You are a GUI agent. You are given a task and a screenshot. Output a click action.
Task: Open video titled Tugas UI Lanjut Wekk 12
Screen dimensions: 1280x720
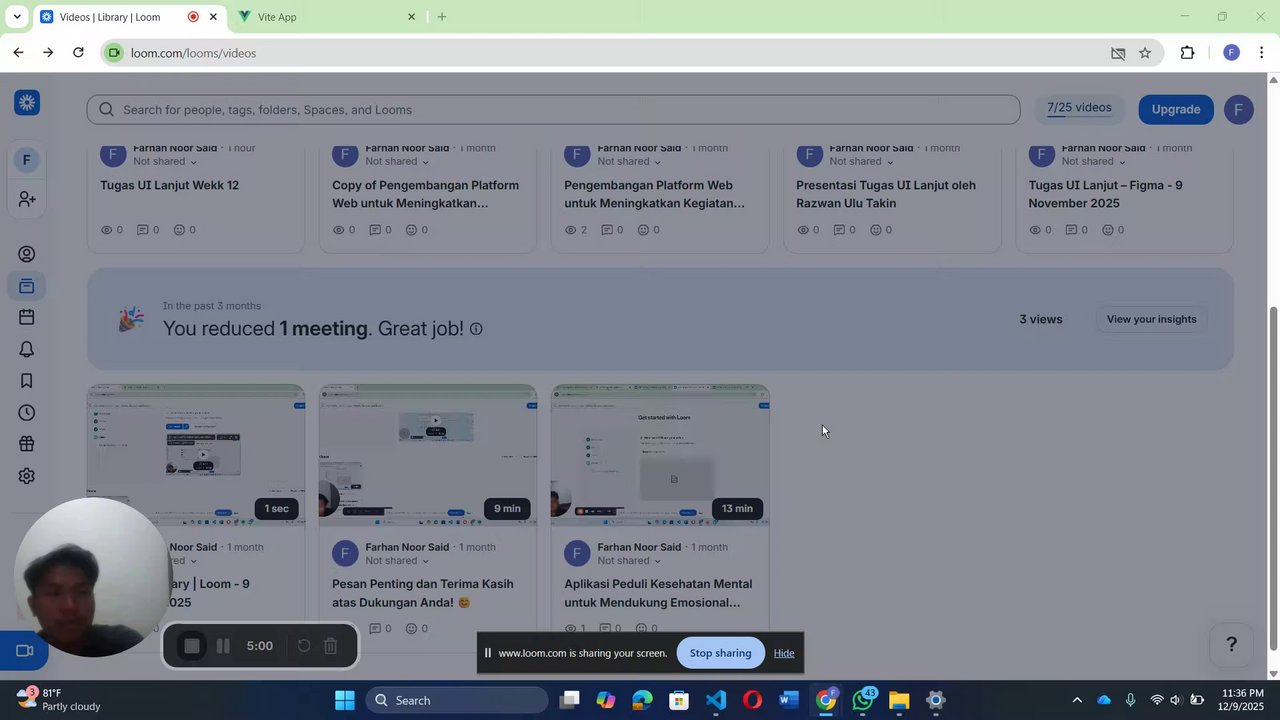pos(169,185)
